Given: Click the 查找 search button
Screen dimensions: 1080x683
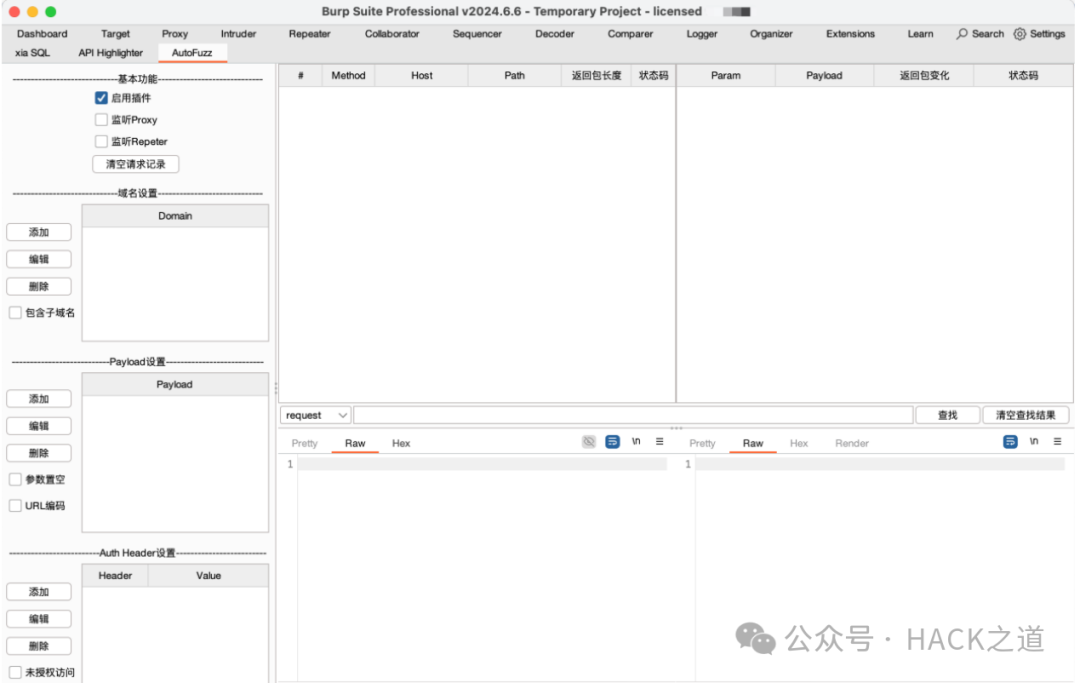Looking at the screenshot, I should (948, 415).
